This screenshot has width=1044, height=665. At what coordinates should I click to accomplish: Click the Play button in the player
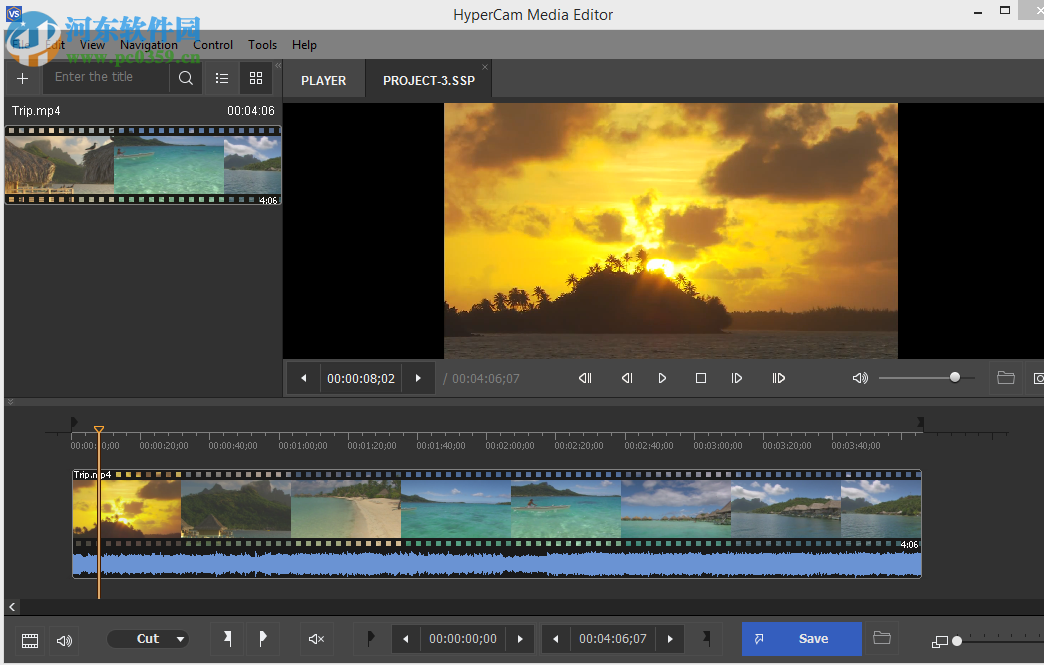(662, 378)
